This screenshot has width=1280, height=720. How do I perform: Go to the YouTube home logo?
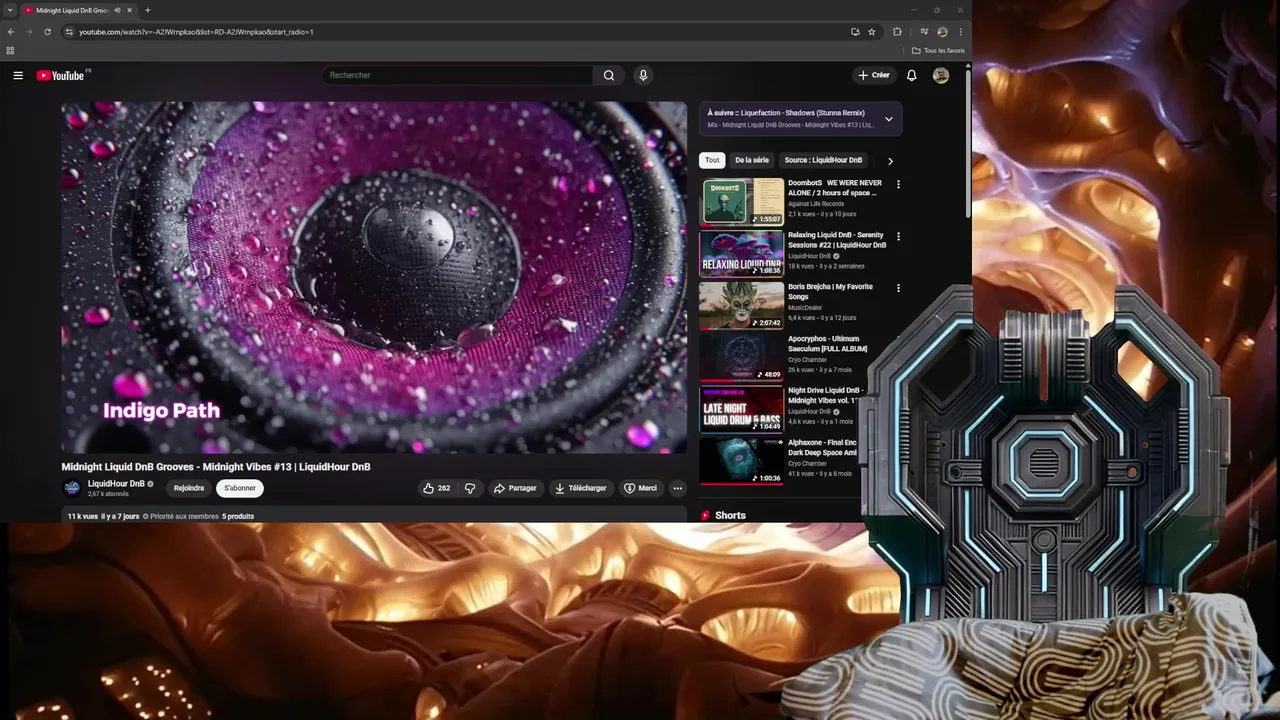tap(60, 75)
